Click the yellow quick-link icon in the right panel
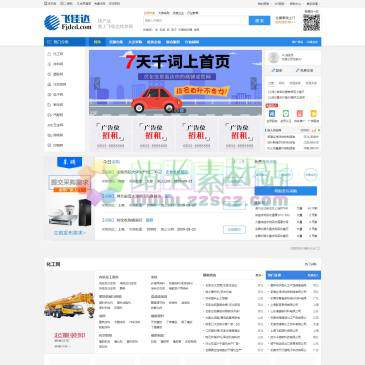 click(313, 114)
